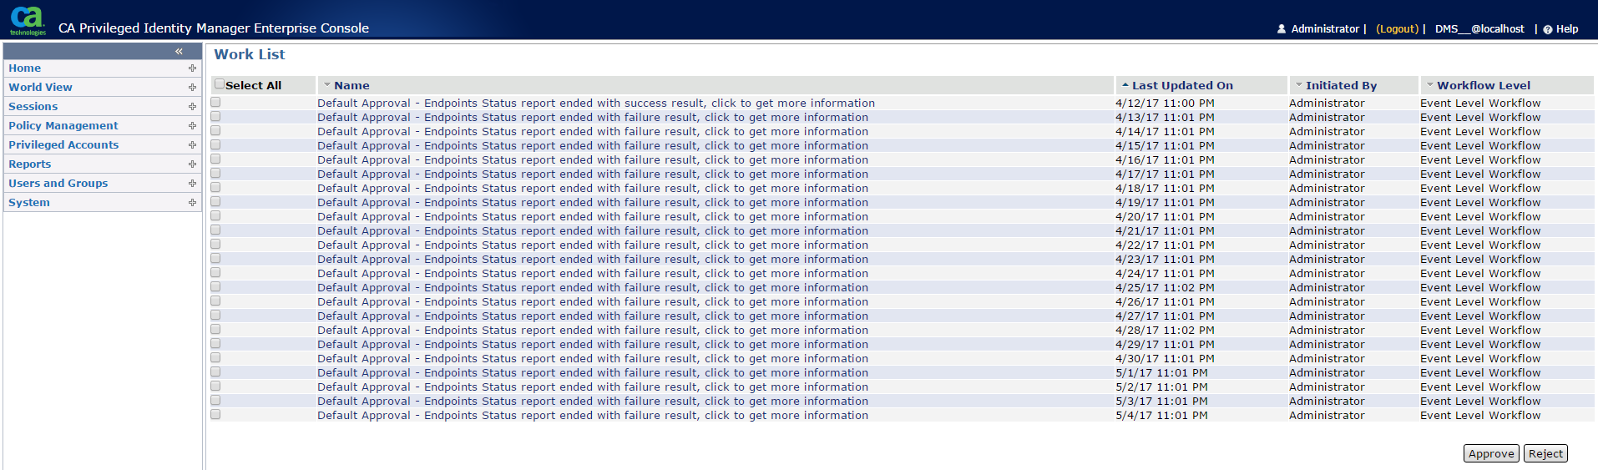Screen dimensions: 1598x470
Task: Sort by Initiated By column
Action: click(x=1341, y=85)
